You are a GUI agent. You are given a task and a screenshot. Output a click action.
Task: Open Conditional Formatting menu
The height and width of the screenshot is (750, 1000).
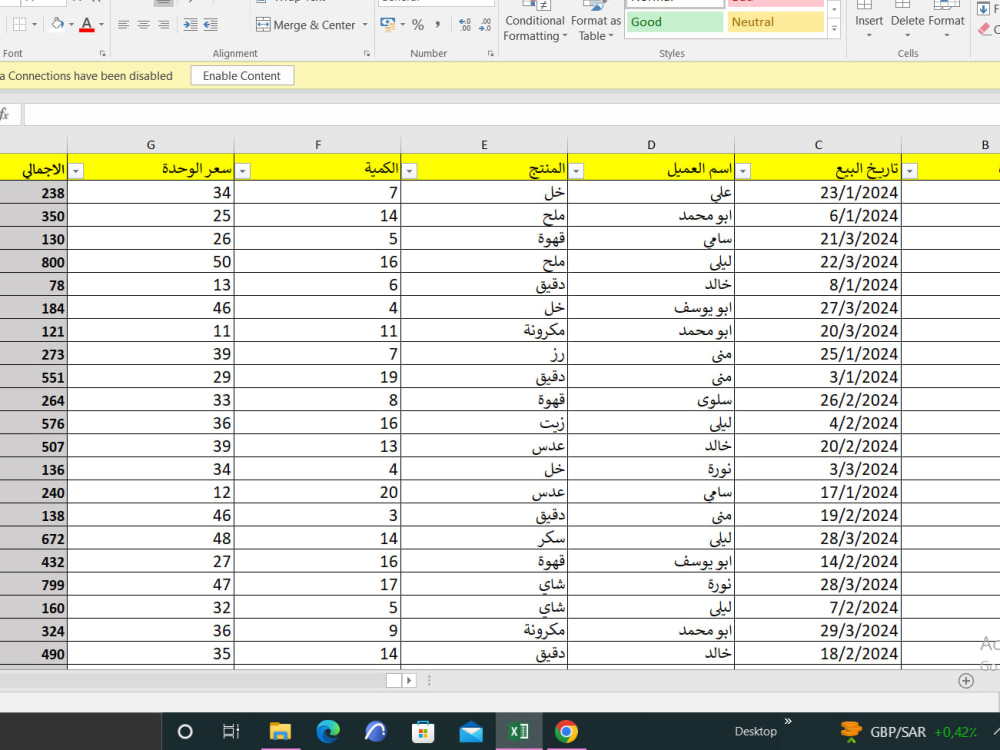[x=534, y=22]
